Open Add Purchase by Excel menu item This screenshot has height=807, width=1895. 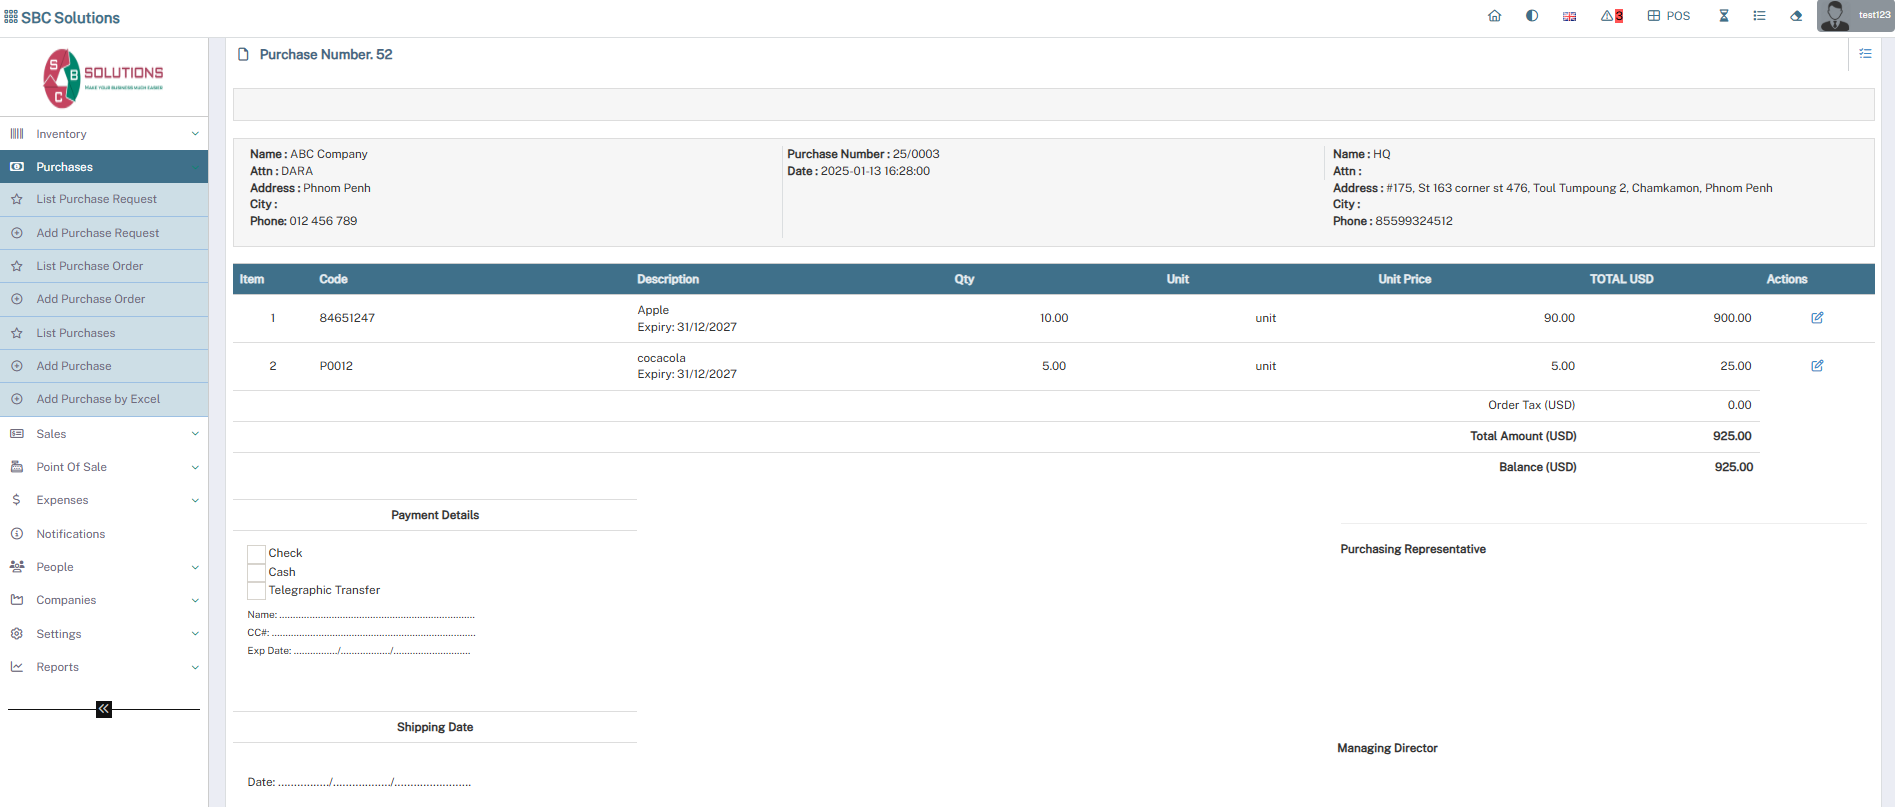point(98,399)
